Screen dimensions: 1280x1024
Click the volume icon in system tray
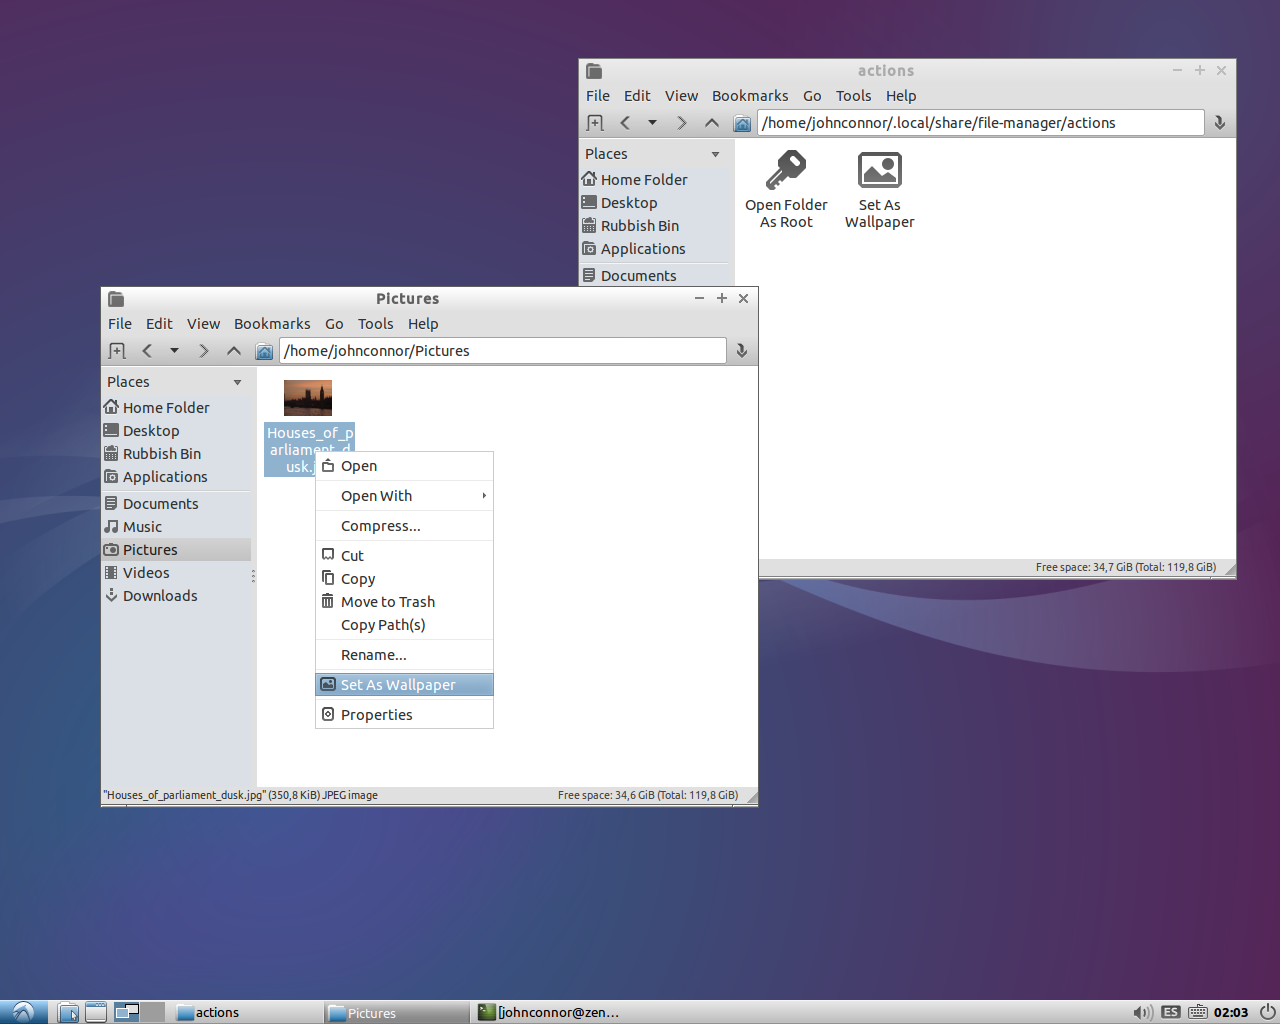[x=1142, y=1012]
